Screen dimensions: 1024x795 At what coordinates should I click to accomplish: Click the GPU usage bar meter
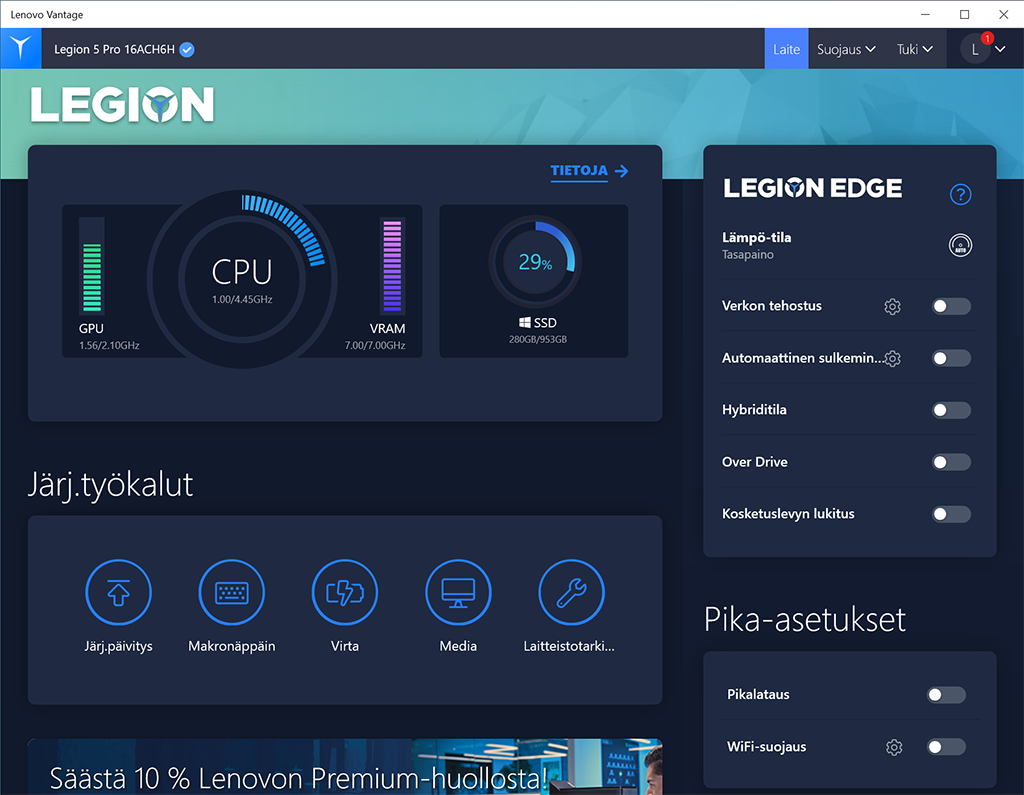point(92,265)
